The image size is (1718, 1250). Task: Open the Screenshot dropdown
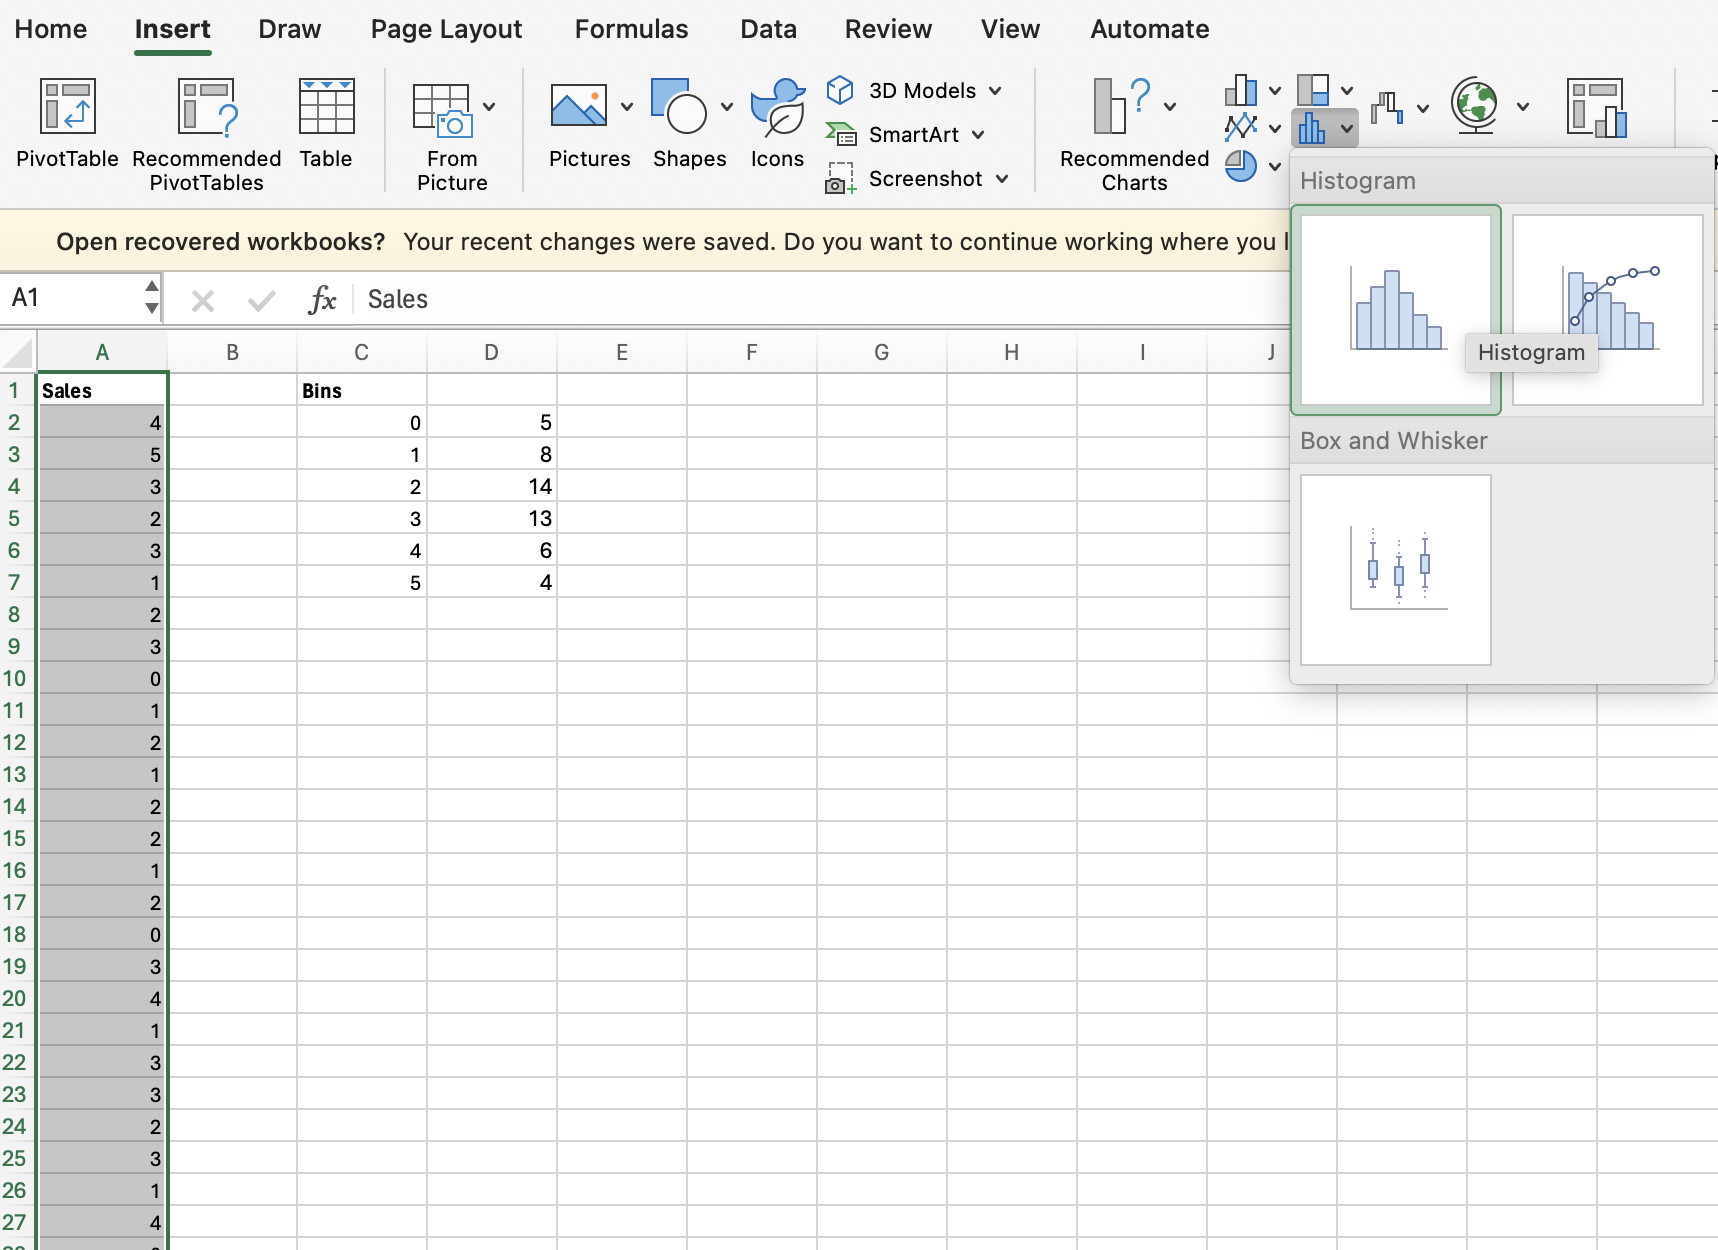click(1002, 179)
